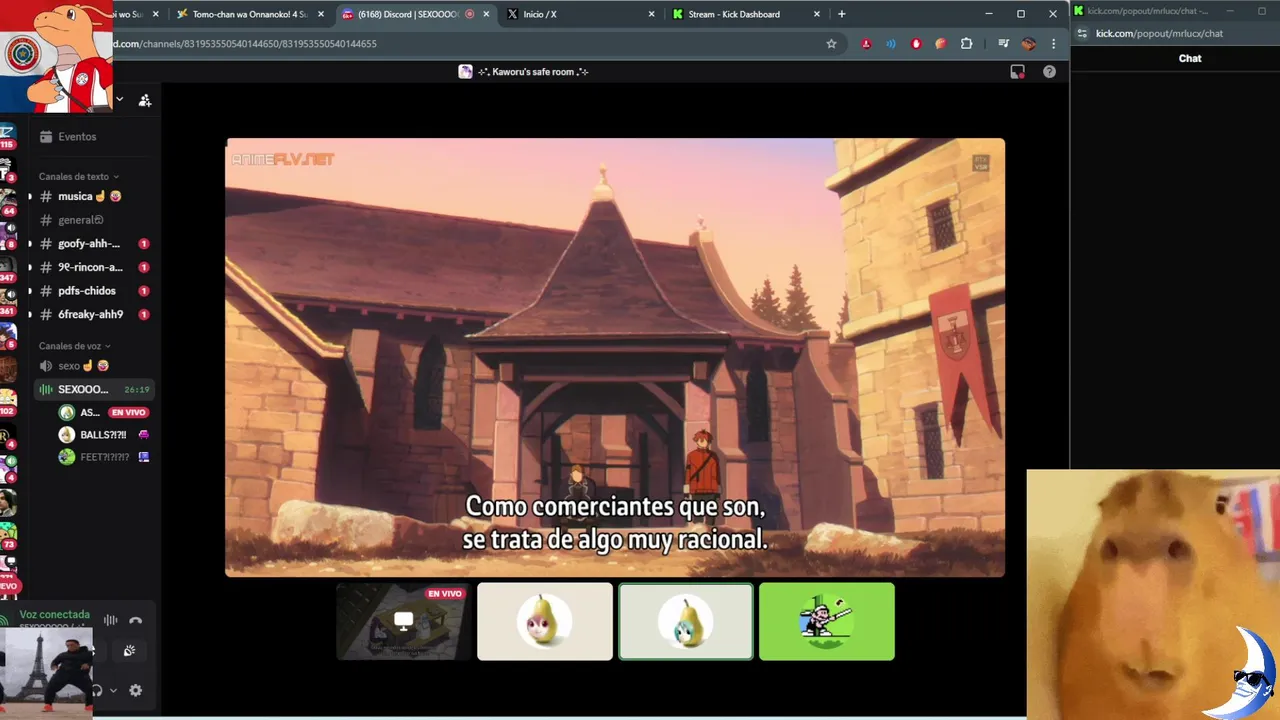
Task: Open the soundboard button in voice panel
Action: (x=129, y=651)
